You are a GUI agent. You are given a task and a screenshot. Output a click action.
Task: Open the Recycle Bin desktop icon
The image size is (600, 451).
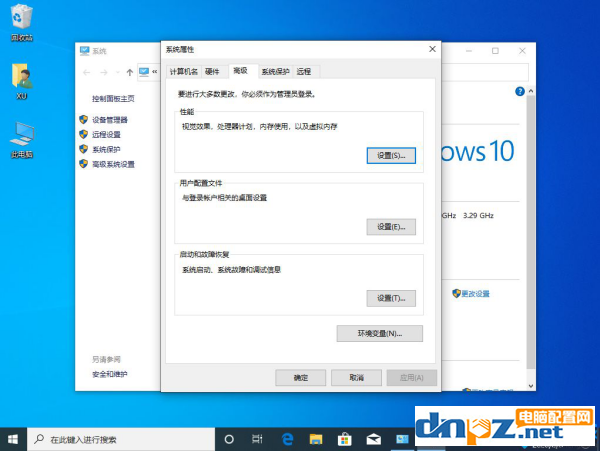(x=21, y=22)
